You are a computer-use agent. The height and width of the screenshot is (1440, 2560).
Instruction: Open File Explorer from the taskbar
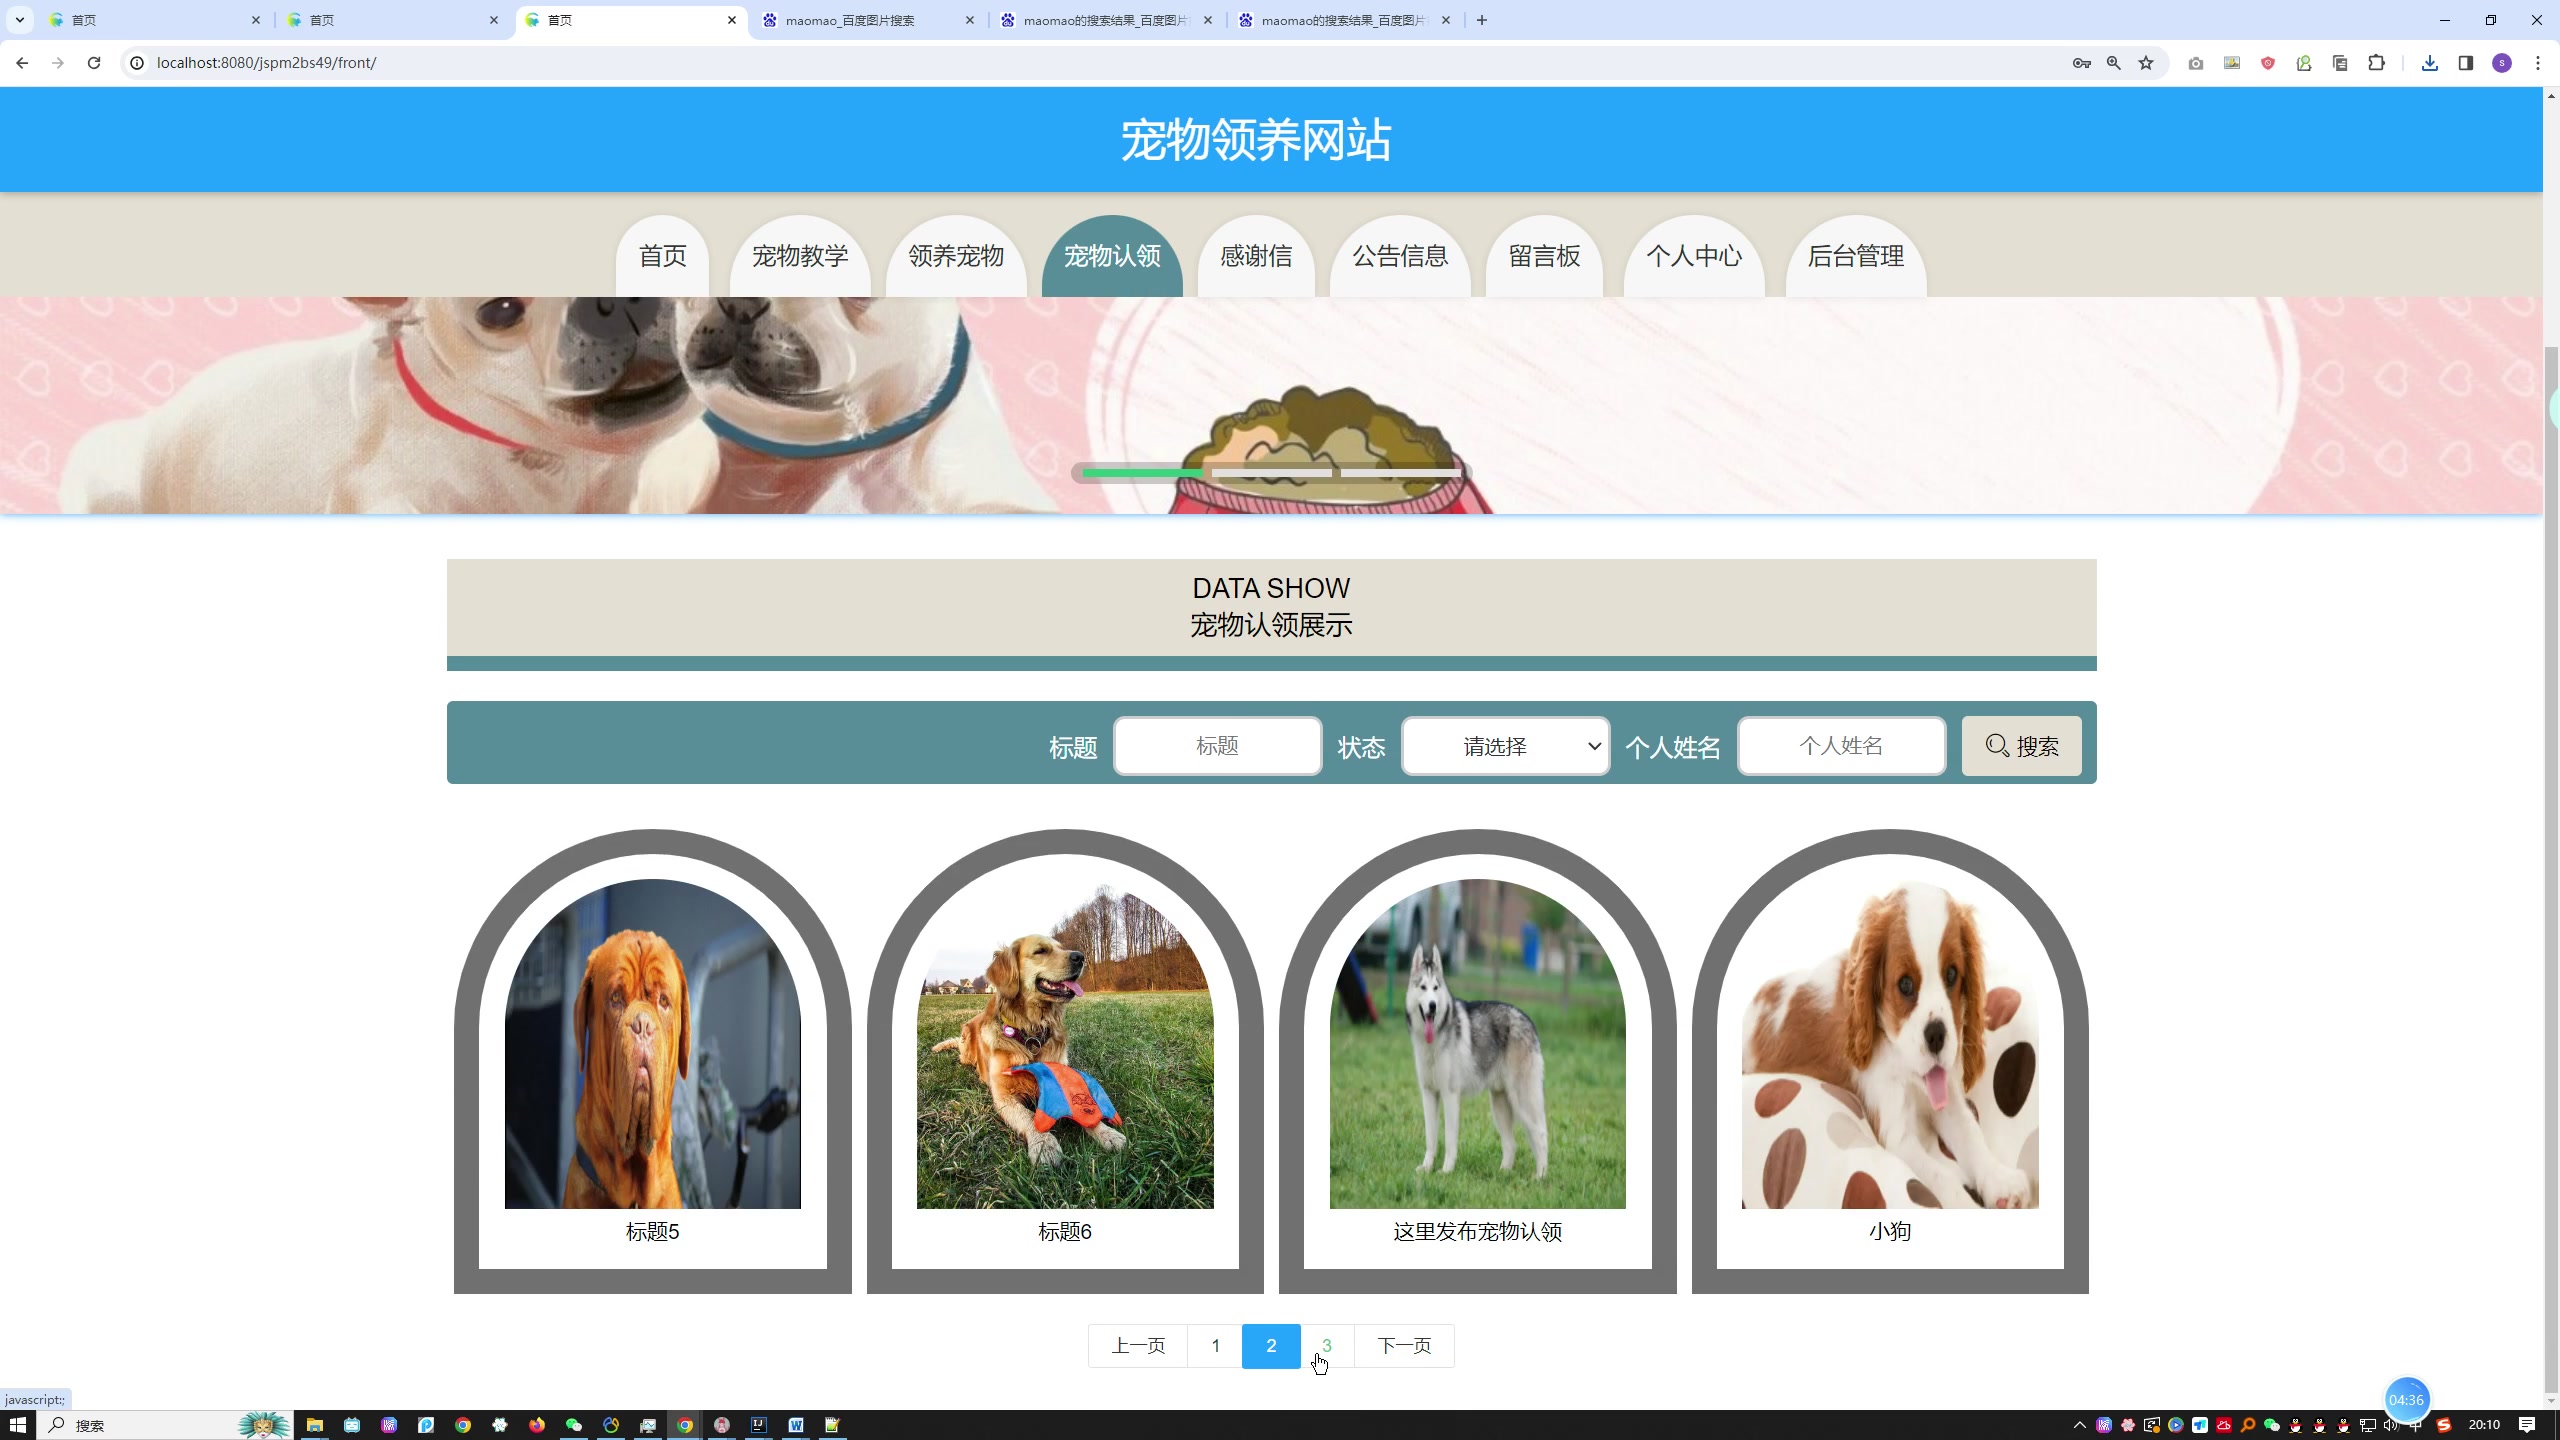tap(315, 1425)
